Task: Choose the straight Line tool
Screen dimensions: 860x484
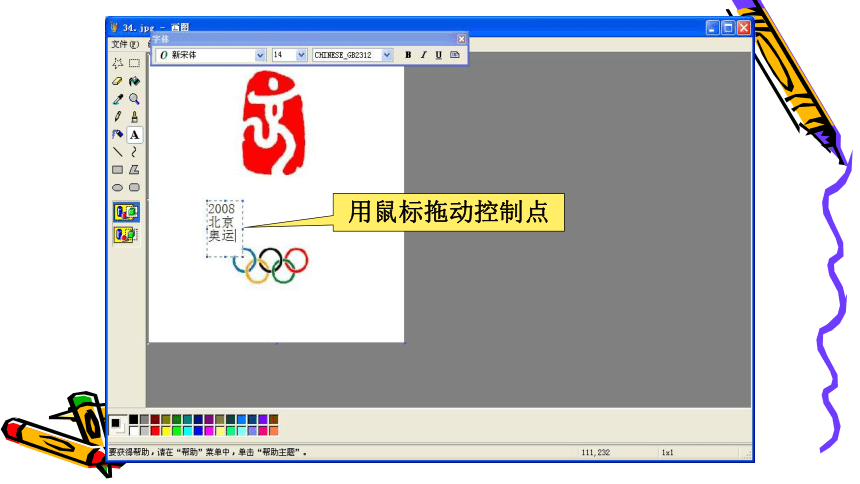Action: click(117, 152)
